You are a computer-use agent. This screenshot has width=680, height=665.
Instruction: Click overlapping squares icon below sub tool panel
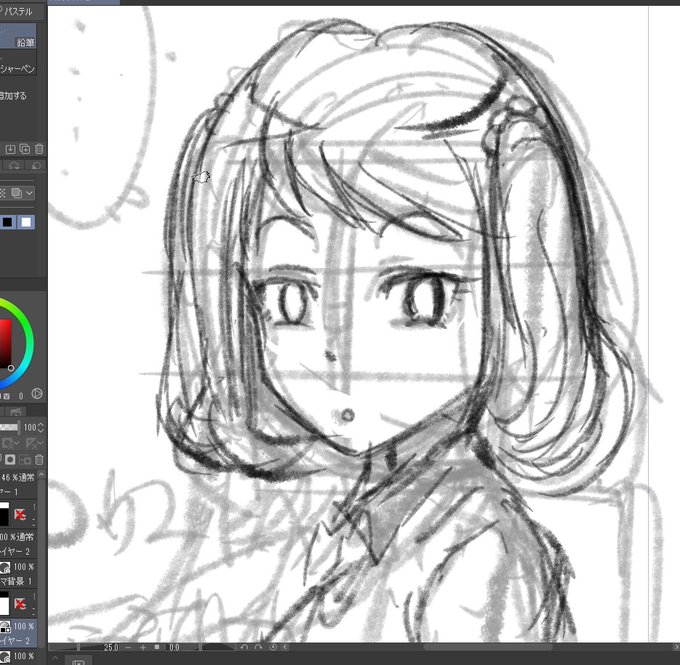click(16, 193)
